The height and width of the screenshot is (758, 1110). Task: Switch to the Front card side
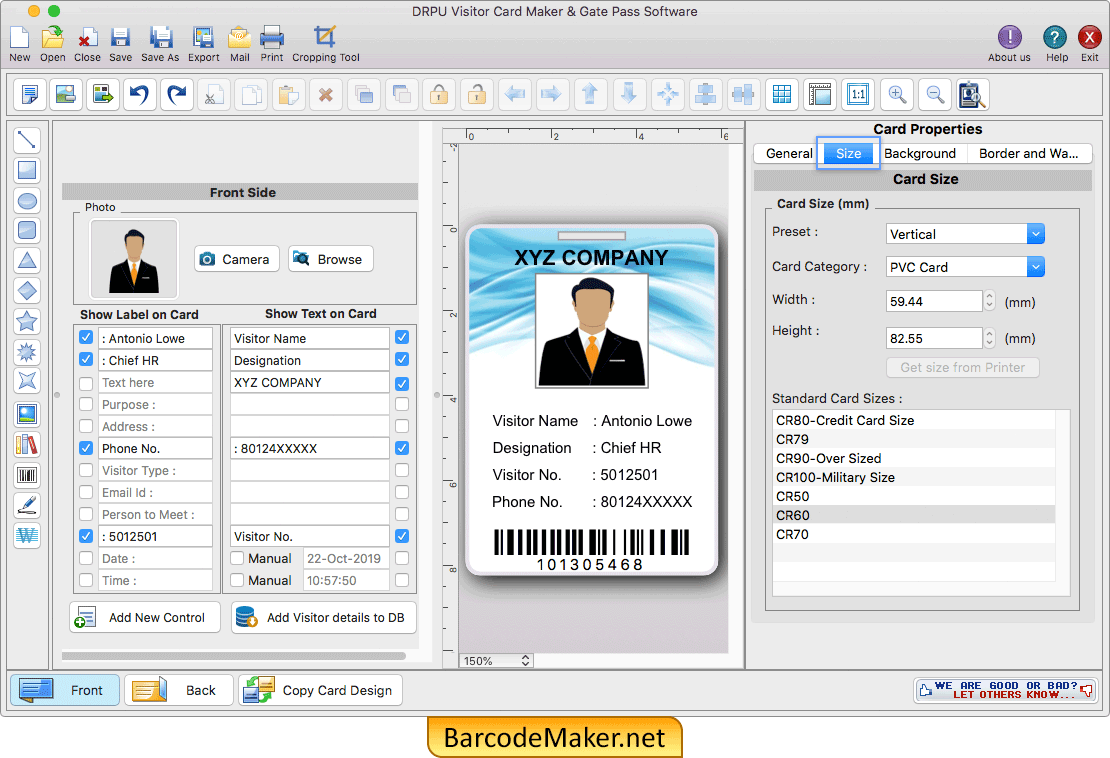[x=65, y=690]
